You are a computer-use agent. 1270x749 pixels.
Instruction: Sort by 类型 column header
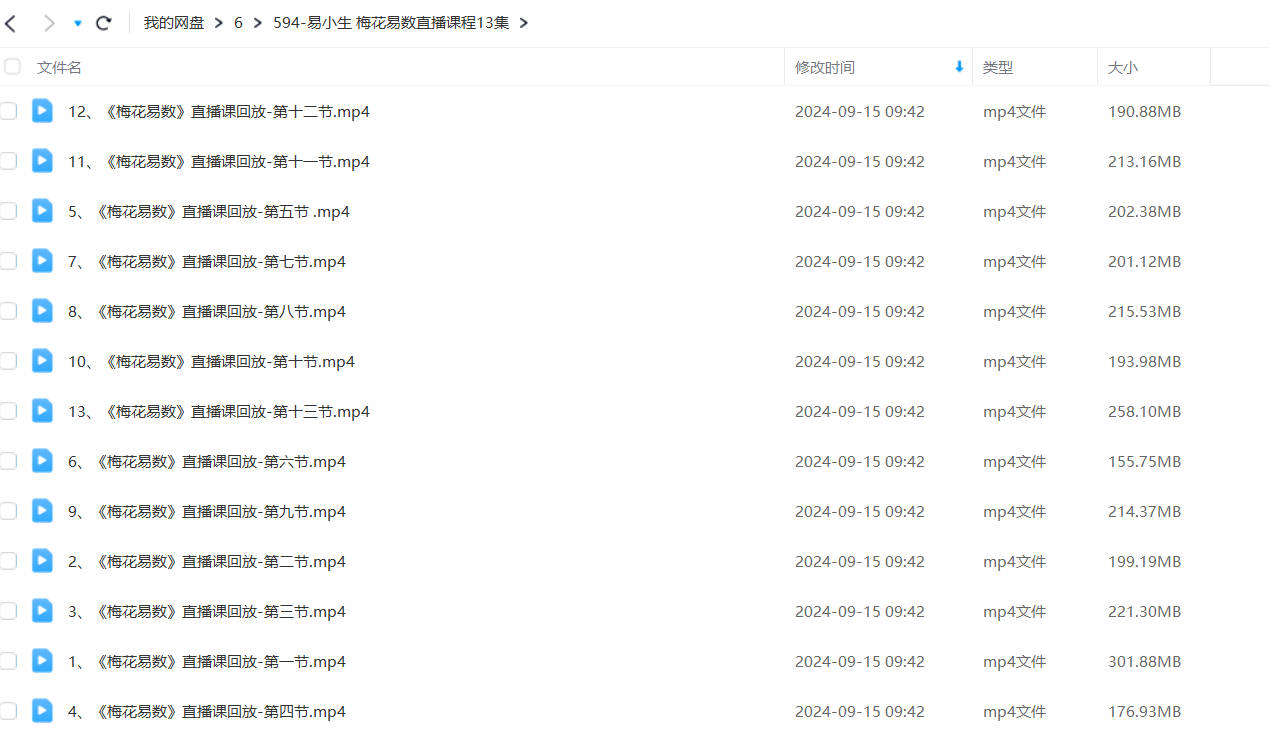coord(998,67)
